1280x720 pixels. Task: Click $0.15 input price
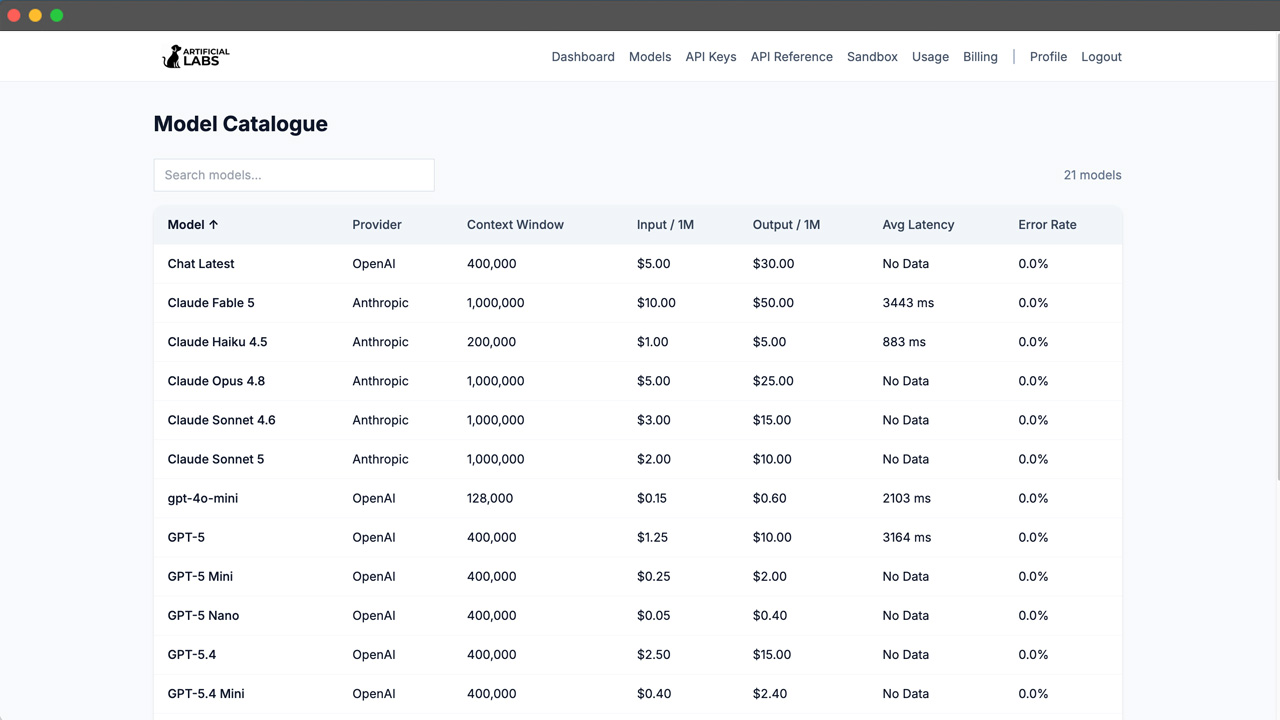(652, 498)
